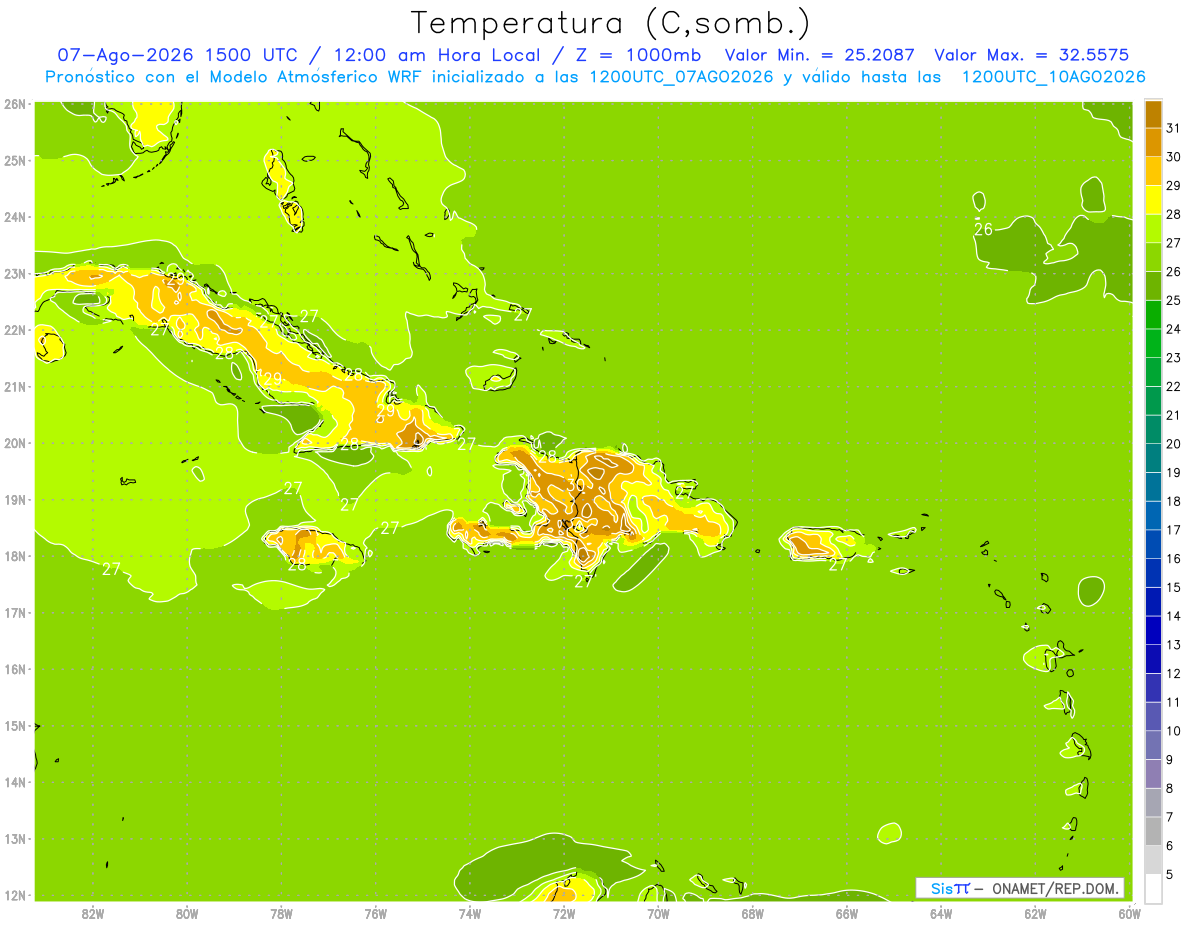Viewport: 1200px width, 927px height.
Task: Click the "25N" latitude label
Action: [15, 160]
